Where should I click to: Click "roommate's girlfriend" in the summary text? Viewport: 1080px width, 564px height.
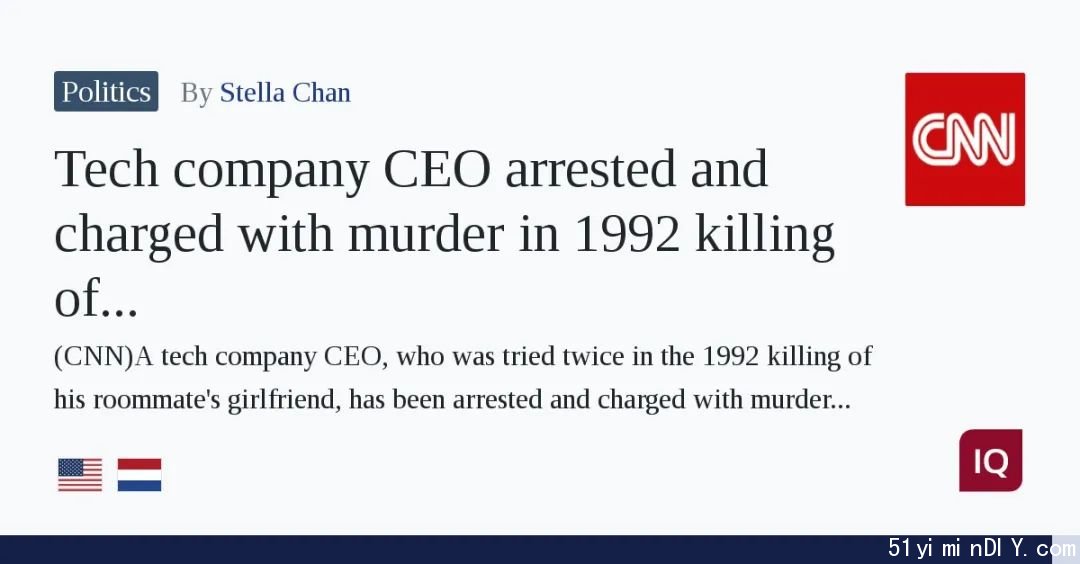point(214,399)
